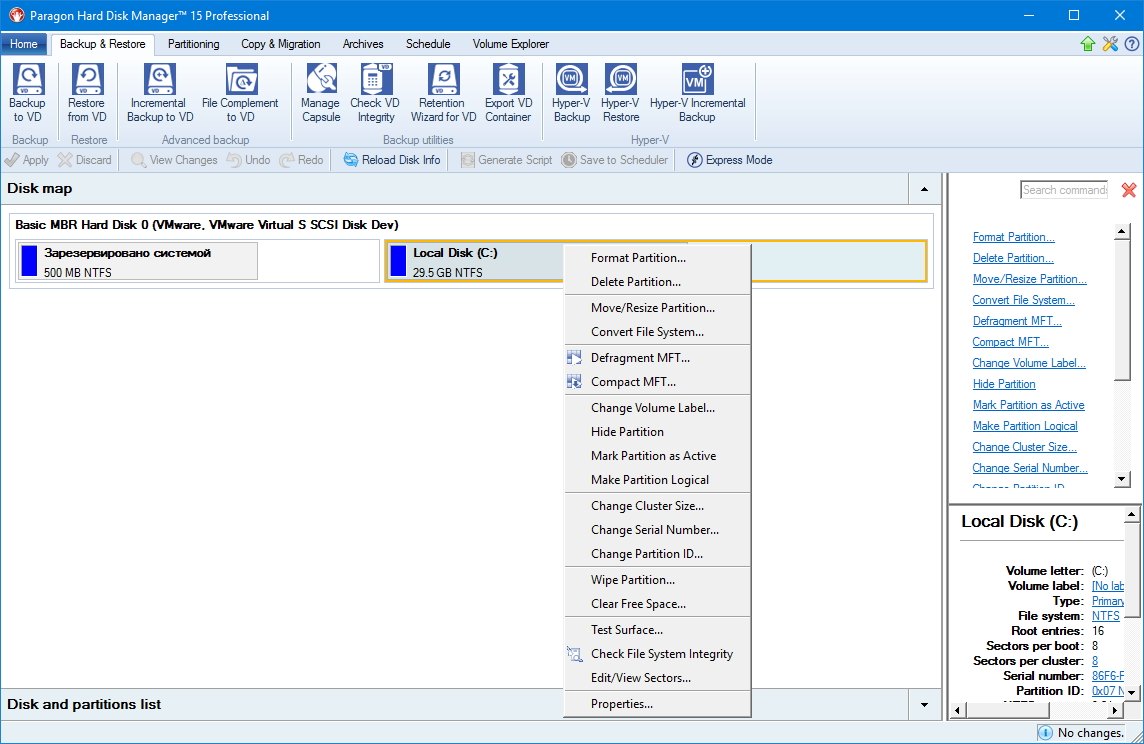Viewport: 1144px width, 744px height.
Task: Choose Format Partition from context menu
Action: click(x=638, y=258)
